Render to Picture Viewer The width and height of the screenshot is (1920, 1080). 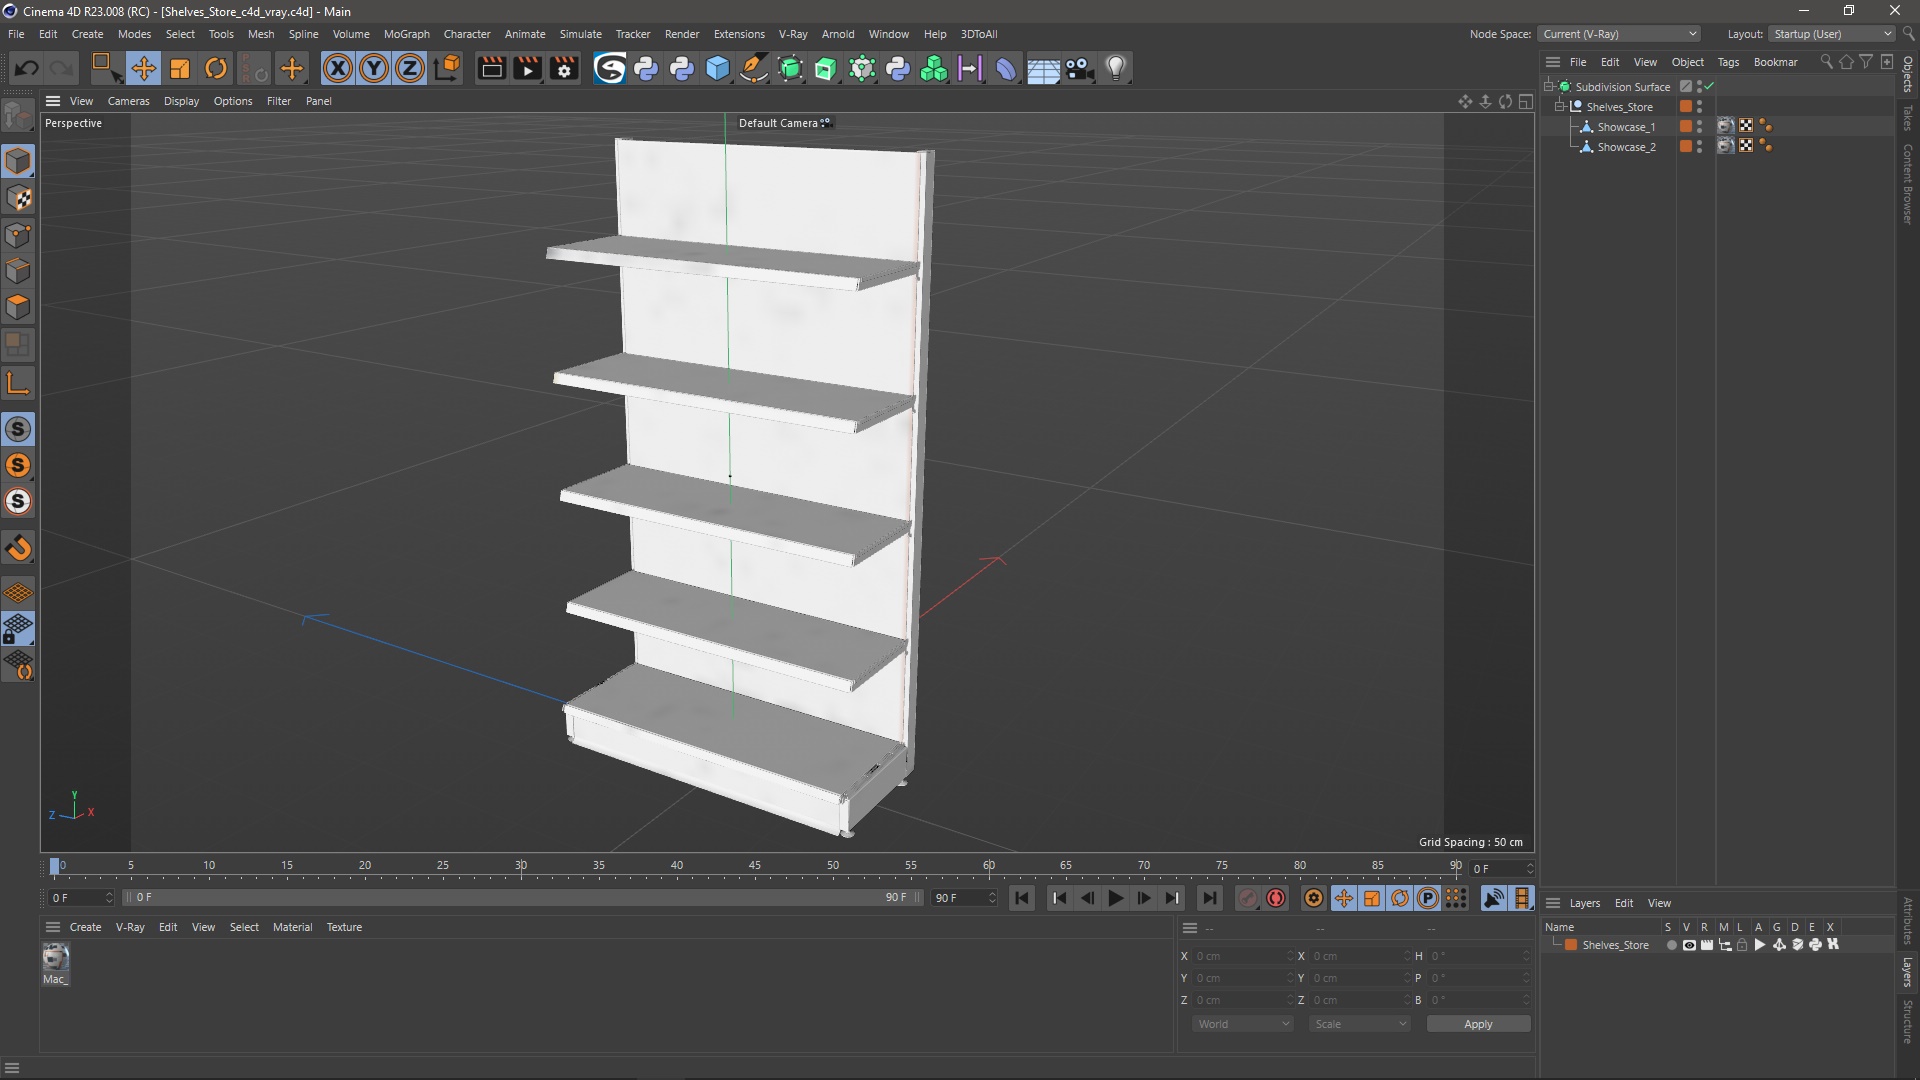tap(527, 68)
